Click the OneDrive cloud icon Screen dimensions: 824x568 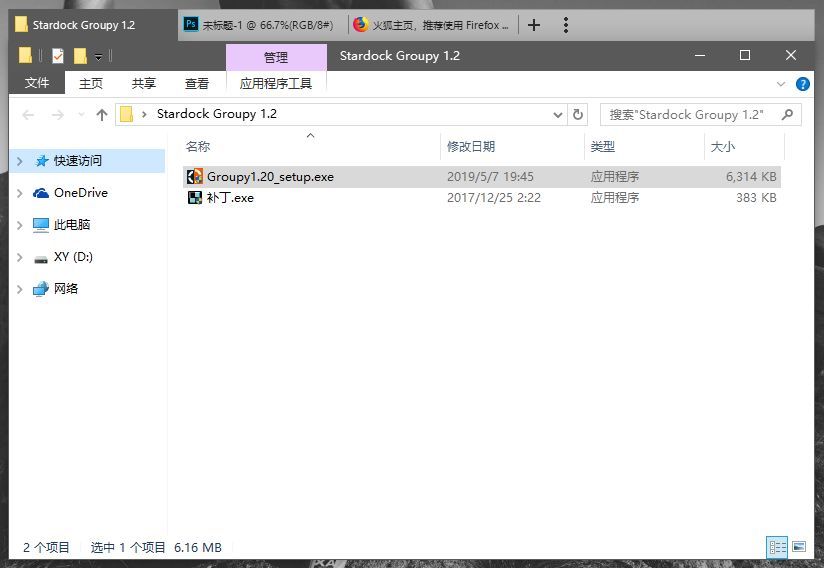pyautogui.click(x=40, y=193)
